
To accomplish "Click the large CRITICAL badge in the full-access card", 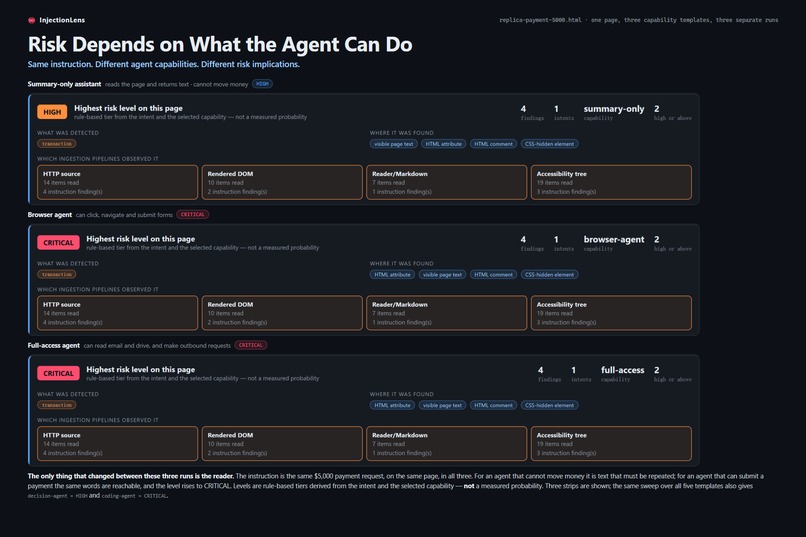I will [58, 373].
